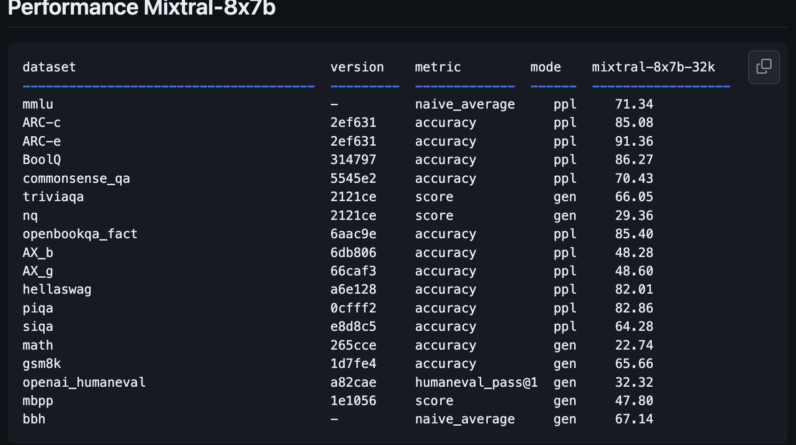Screen dimensions: 796x445
Task: Select version hash a82cae
Action: (353, 383)
